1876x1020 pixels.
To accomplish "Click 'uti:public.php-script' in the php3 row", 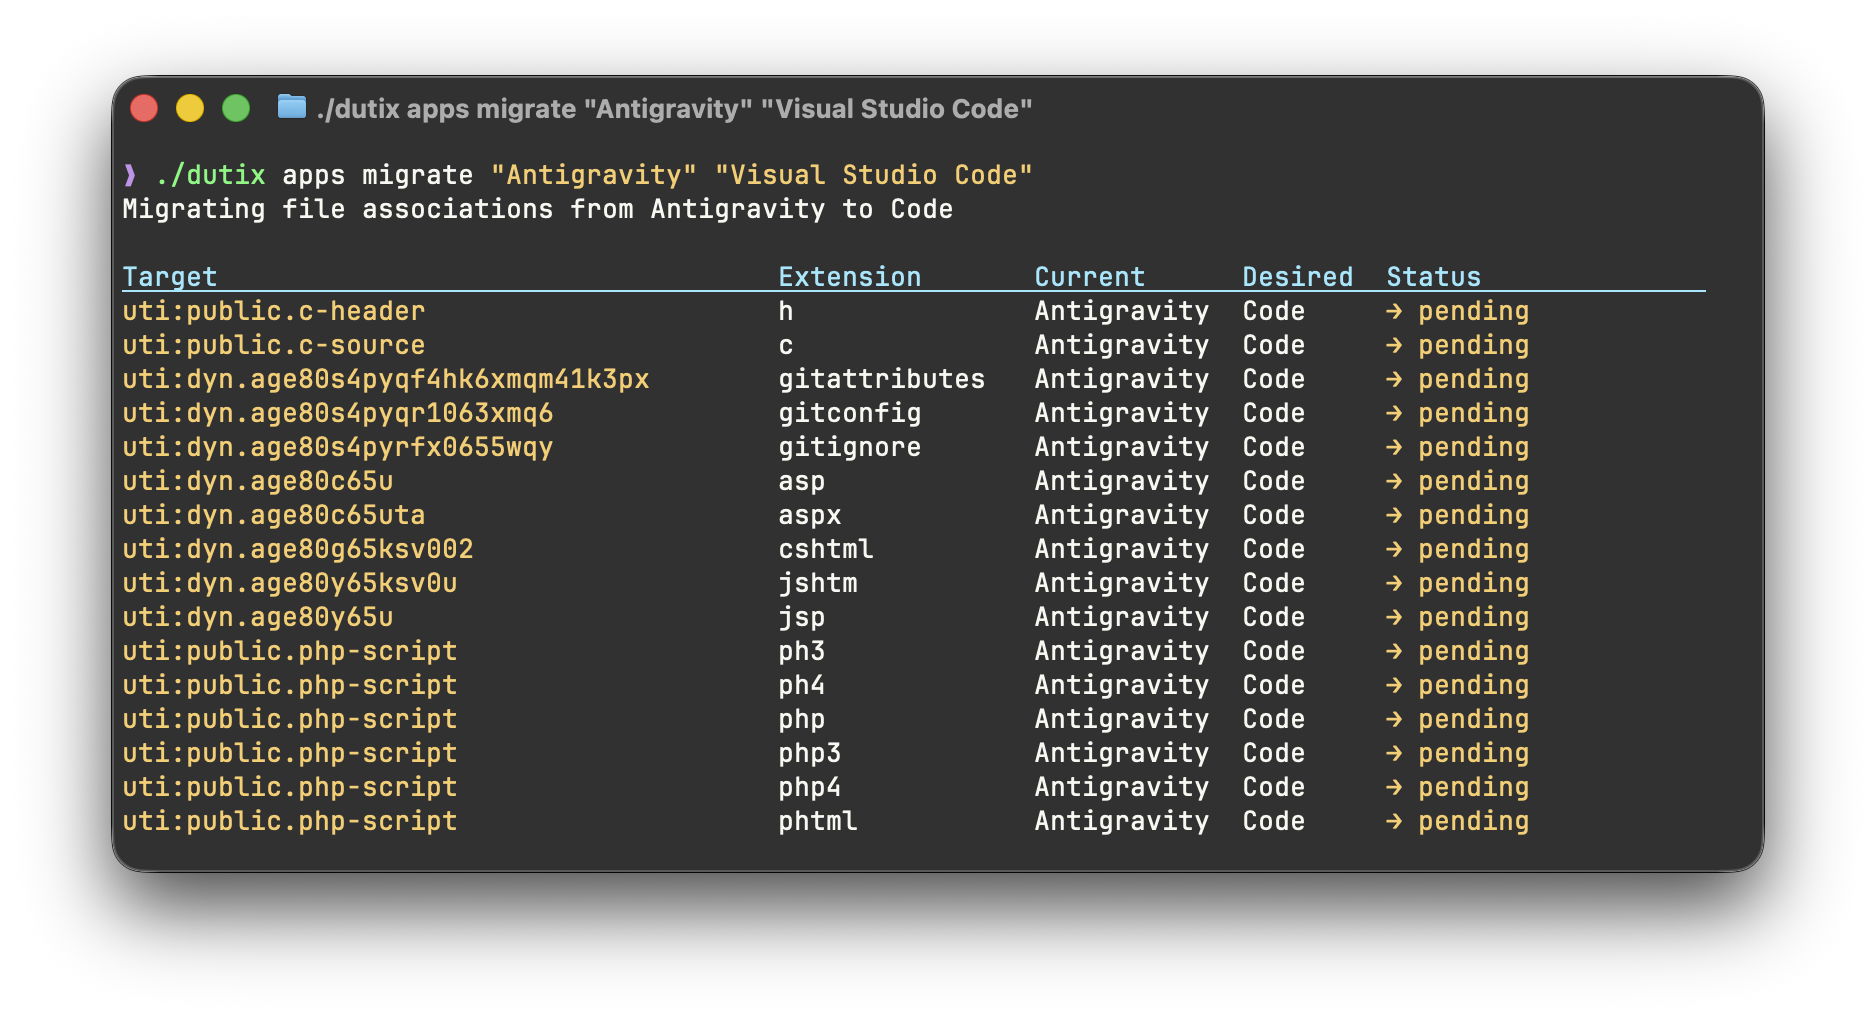I will (290, 753).
